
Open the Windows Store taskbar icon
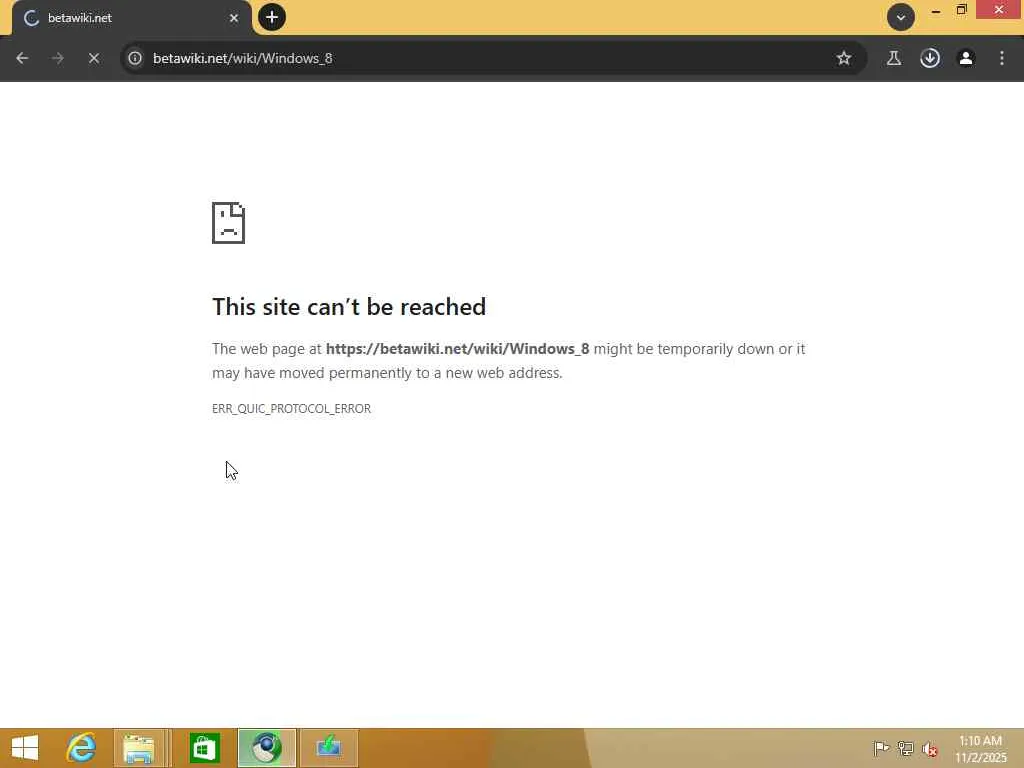[x=204, y=748]
